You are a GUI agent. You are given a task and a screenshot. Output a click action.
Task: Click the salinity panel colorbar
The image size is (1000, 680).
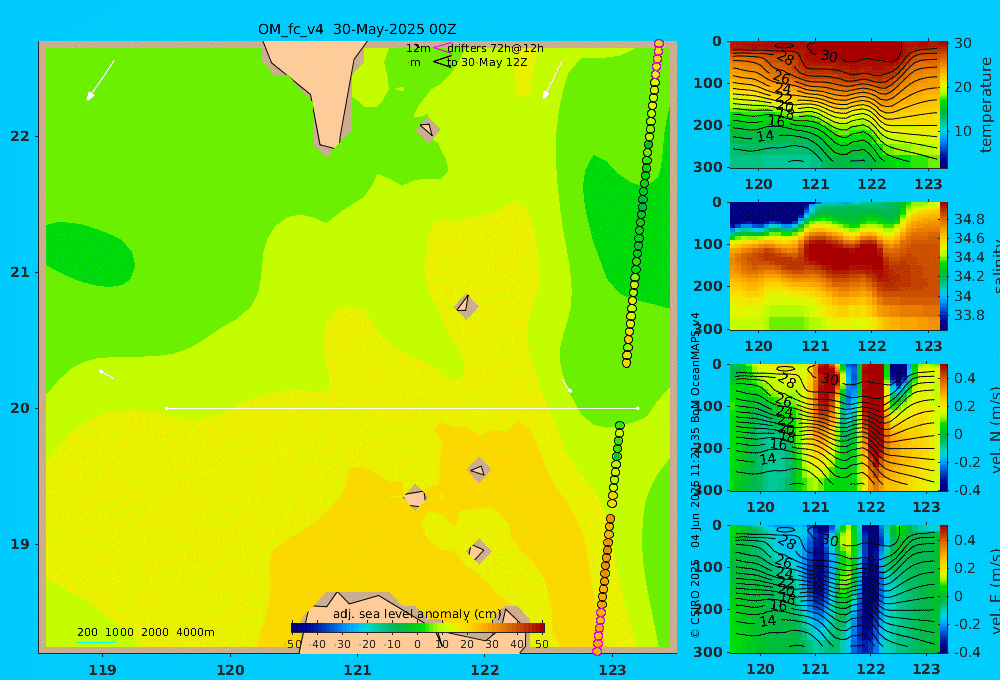pos(944,266)
